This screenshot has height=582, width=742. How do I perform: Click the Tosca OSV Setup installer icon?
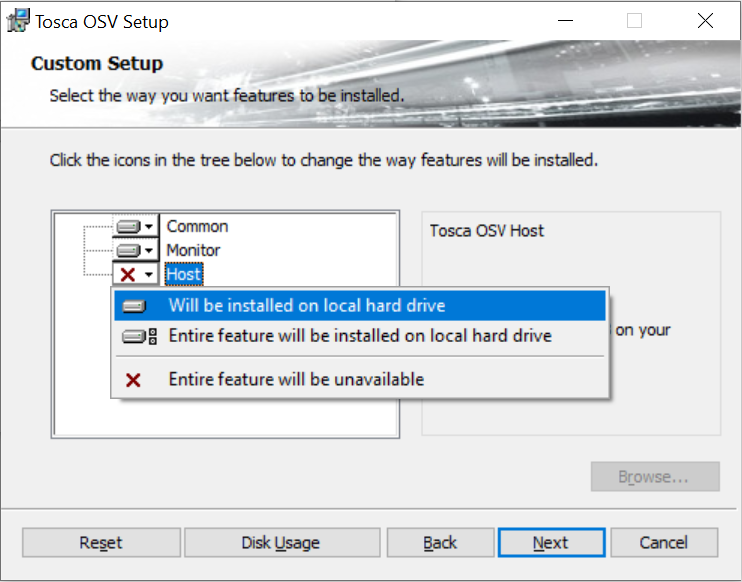17,21
